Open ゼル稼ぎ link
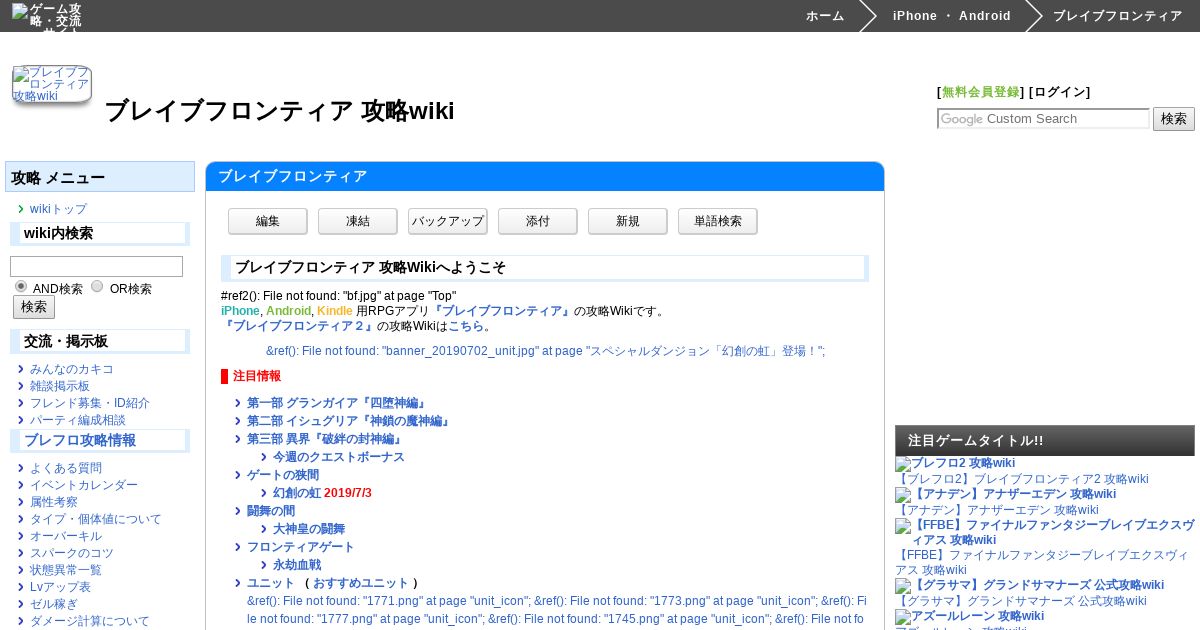 [x=54, y=604]
